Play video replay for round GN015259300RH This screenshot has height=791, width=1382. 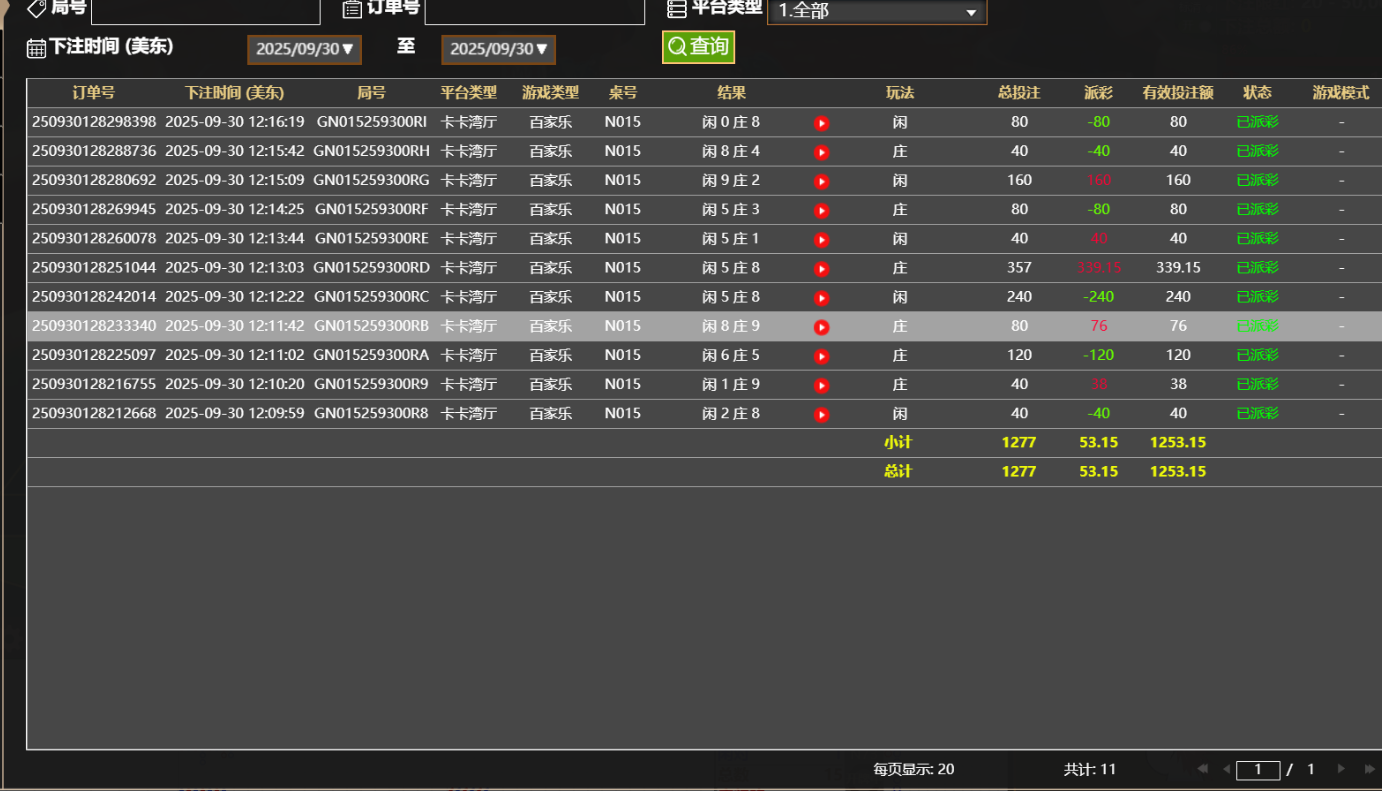coord(821,152)
